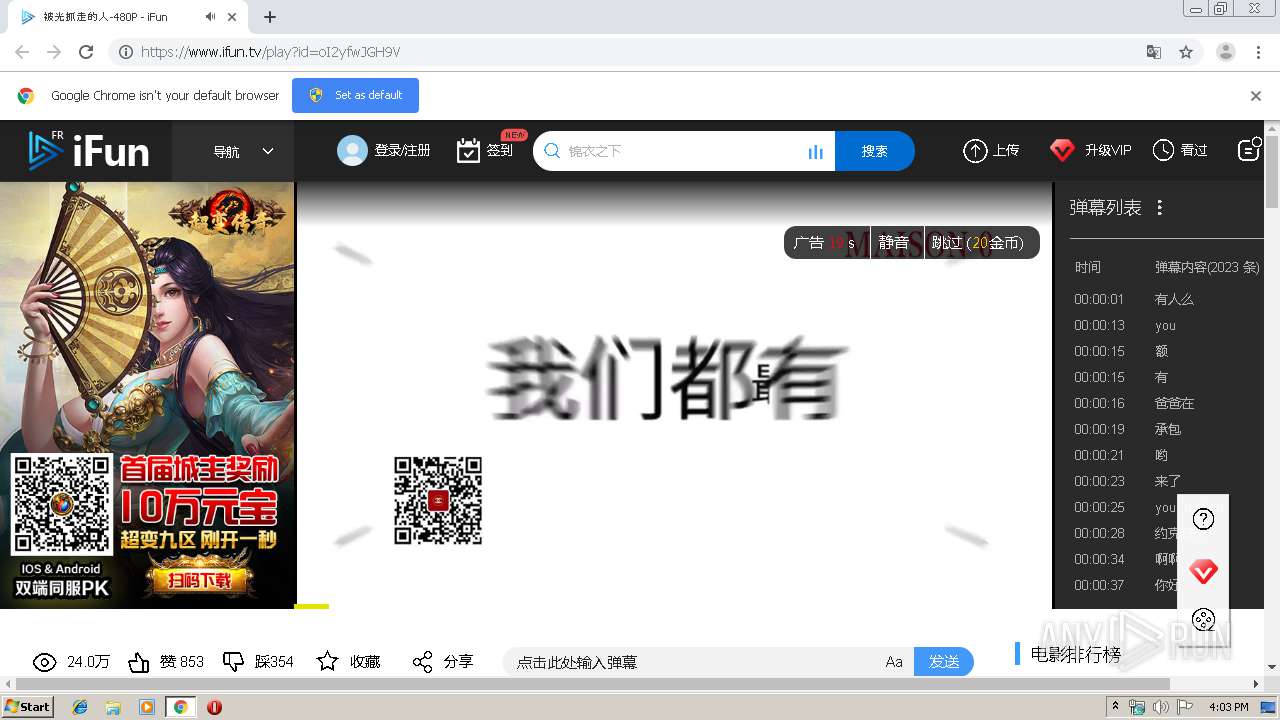The image size is (1280, 720).
Task: Open file explorer from taskbar
Action: point(113,707)
